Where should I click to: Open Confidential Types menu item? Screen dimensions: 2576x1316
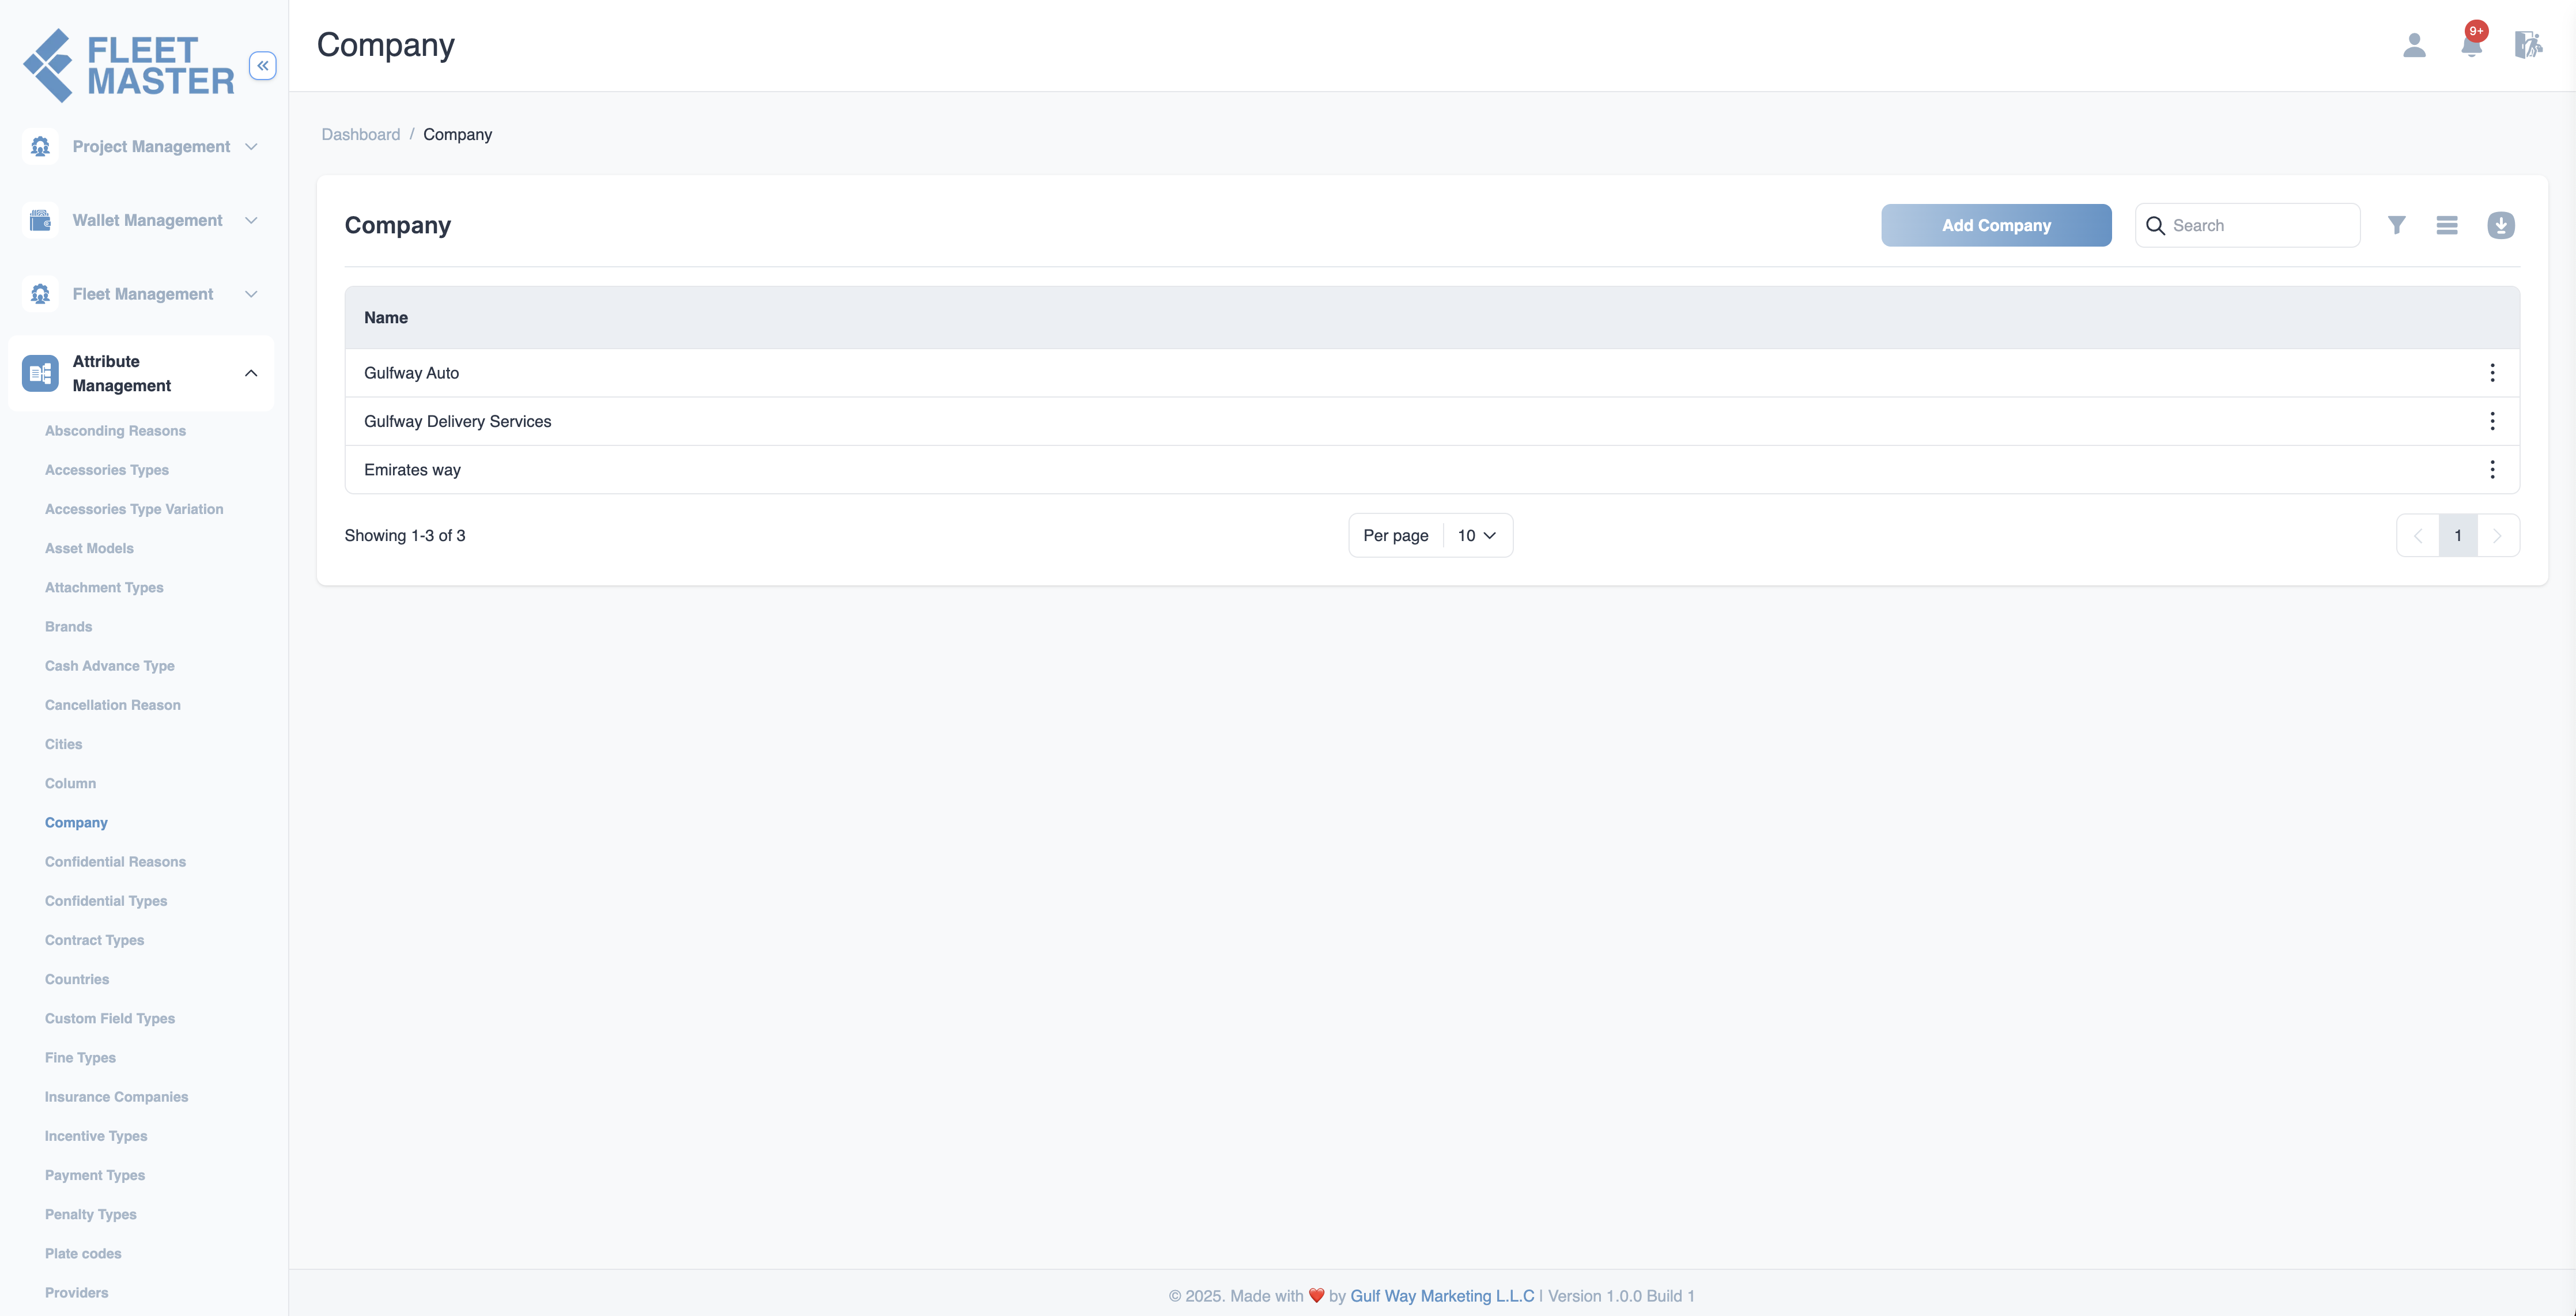point(106,901)
